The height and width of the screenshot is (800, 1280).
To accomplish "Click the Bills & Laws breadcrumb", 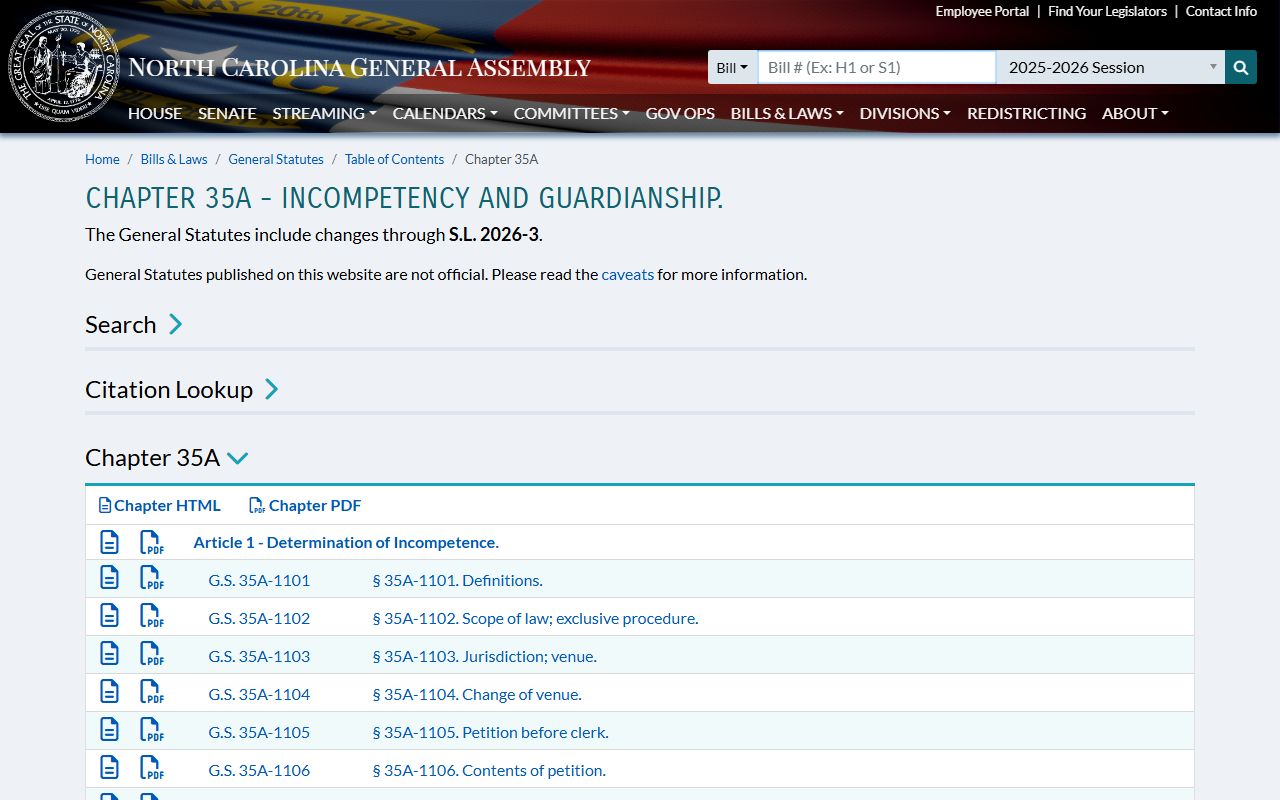I will tap(174, 159).
